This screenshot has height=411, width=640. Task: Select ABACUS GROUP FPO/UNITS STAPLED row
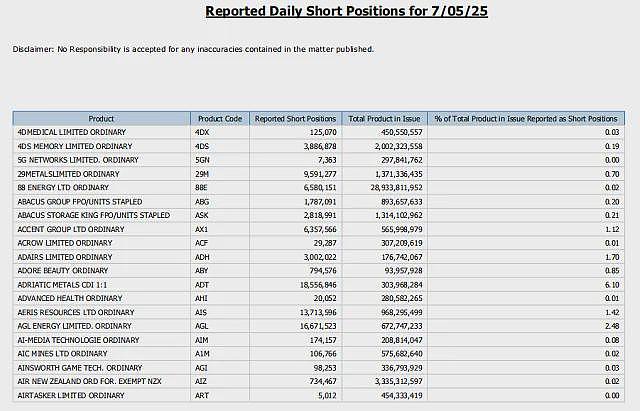pos(318,202)
